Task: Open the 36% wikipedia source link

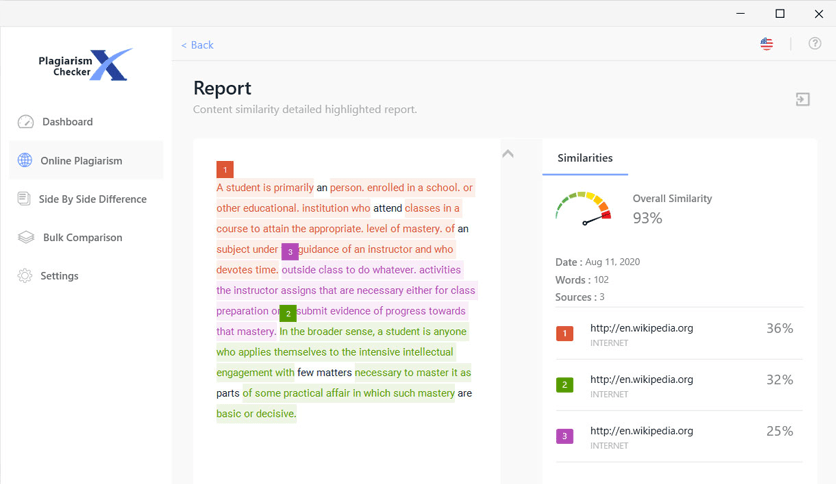Action: 641,328
